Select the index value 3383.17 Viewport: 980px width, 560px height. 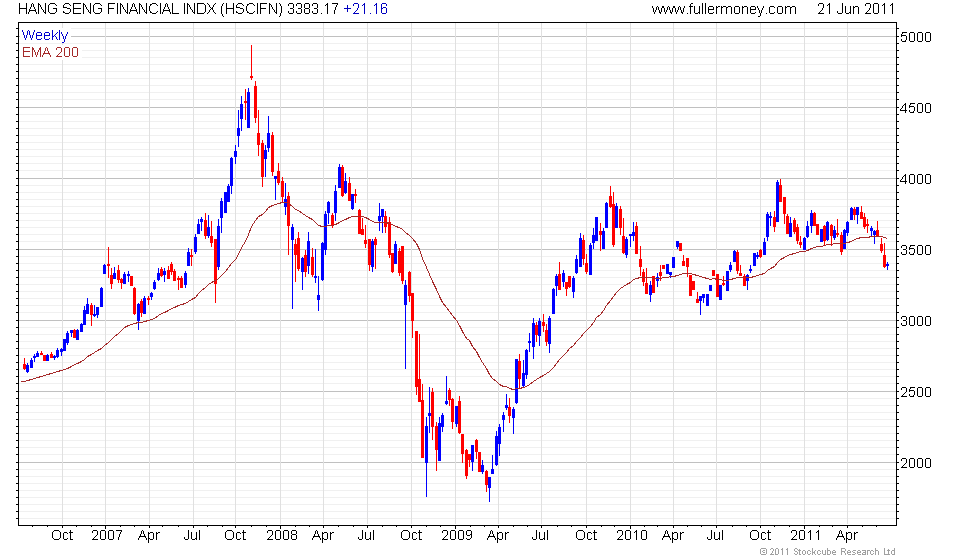(x=312, y=9)
